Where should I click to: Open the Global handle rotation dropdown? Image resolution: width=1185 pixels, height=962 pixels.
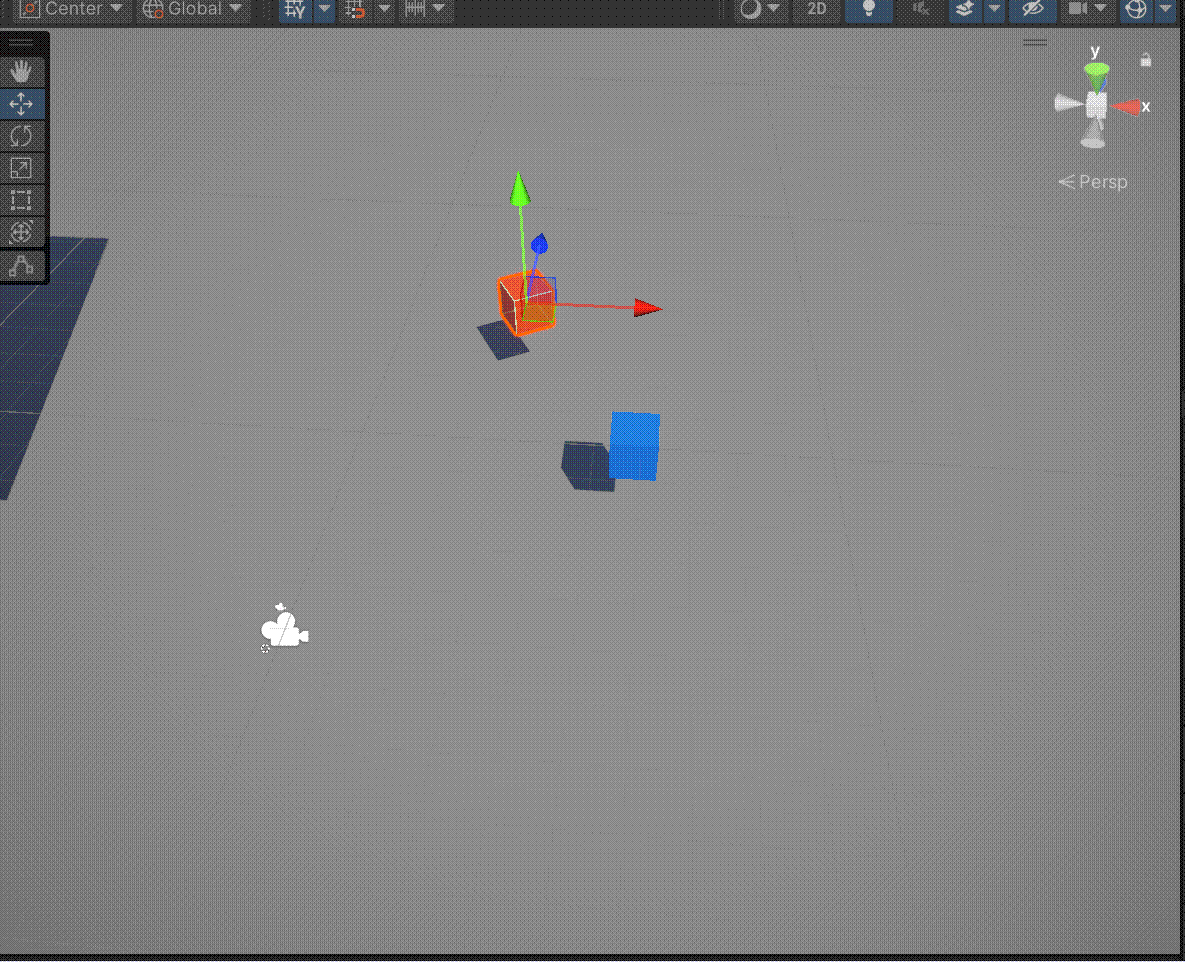tap(193, 9)
